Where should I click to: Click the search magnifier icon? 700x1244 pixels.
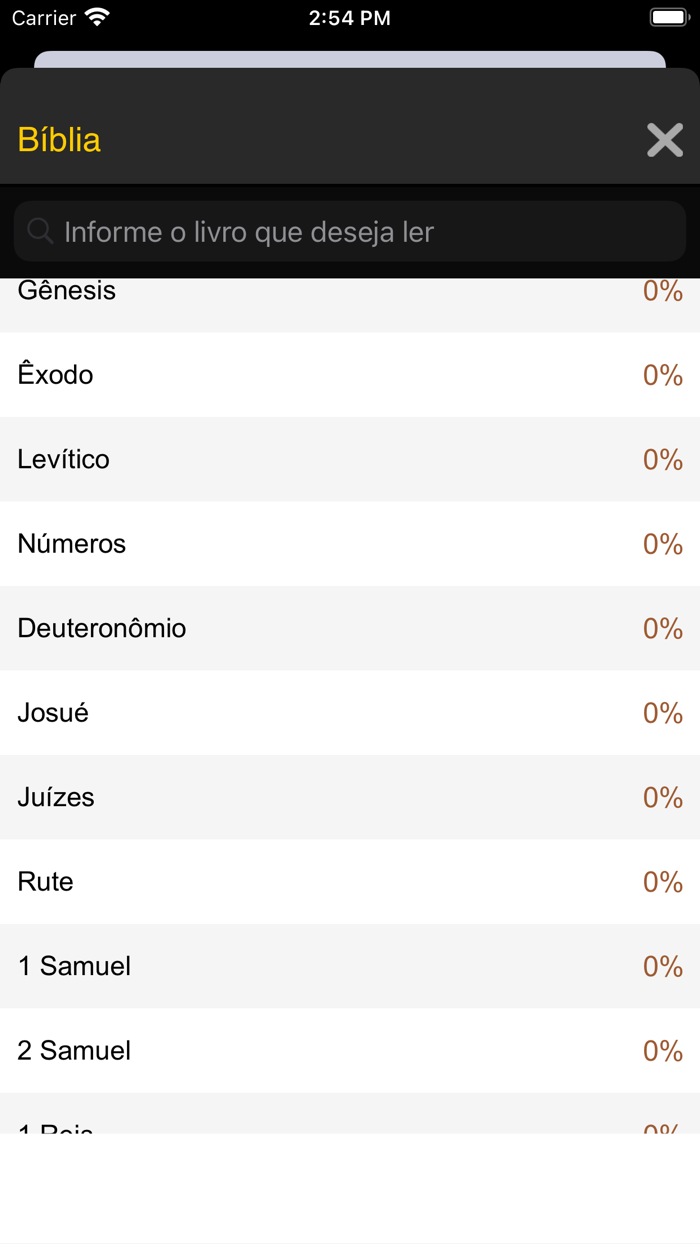click(40, 232)
